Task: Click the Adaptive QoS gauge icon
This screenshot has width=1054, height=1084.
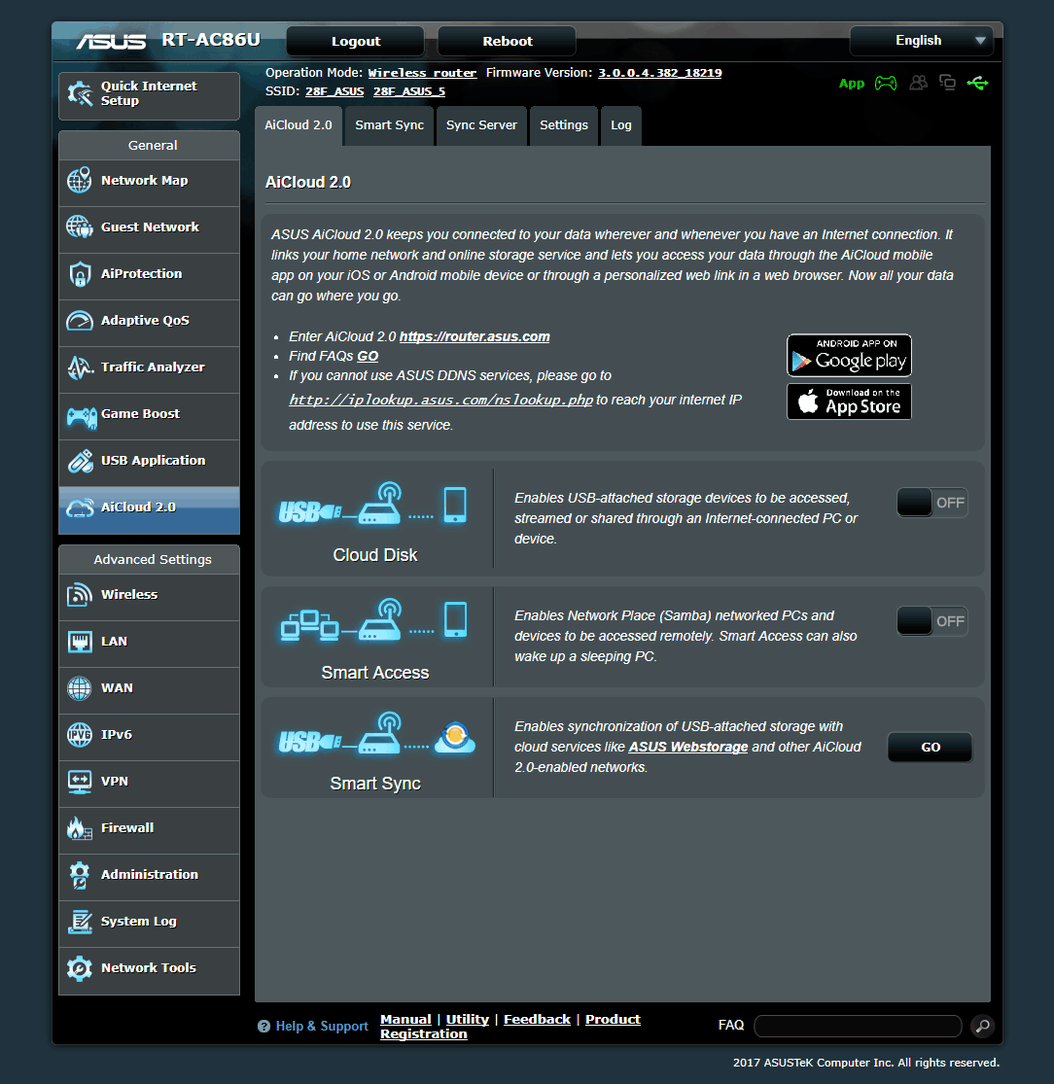Action: (x=79, y=321)
